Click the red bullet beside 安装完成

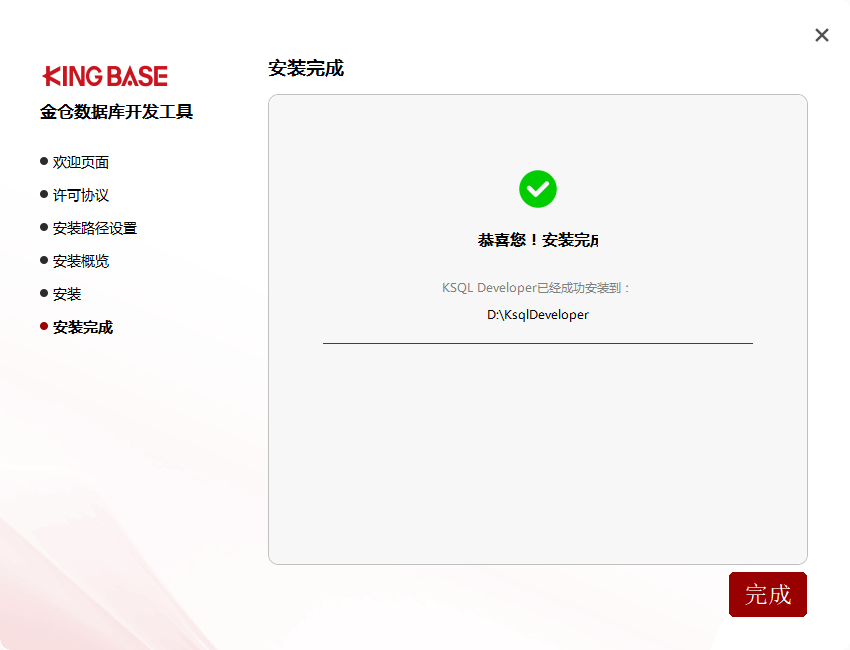pyautogui.click(x=44, y=326)
